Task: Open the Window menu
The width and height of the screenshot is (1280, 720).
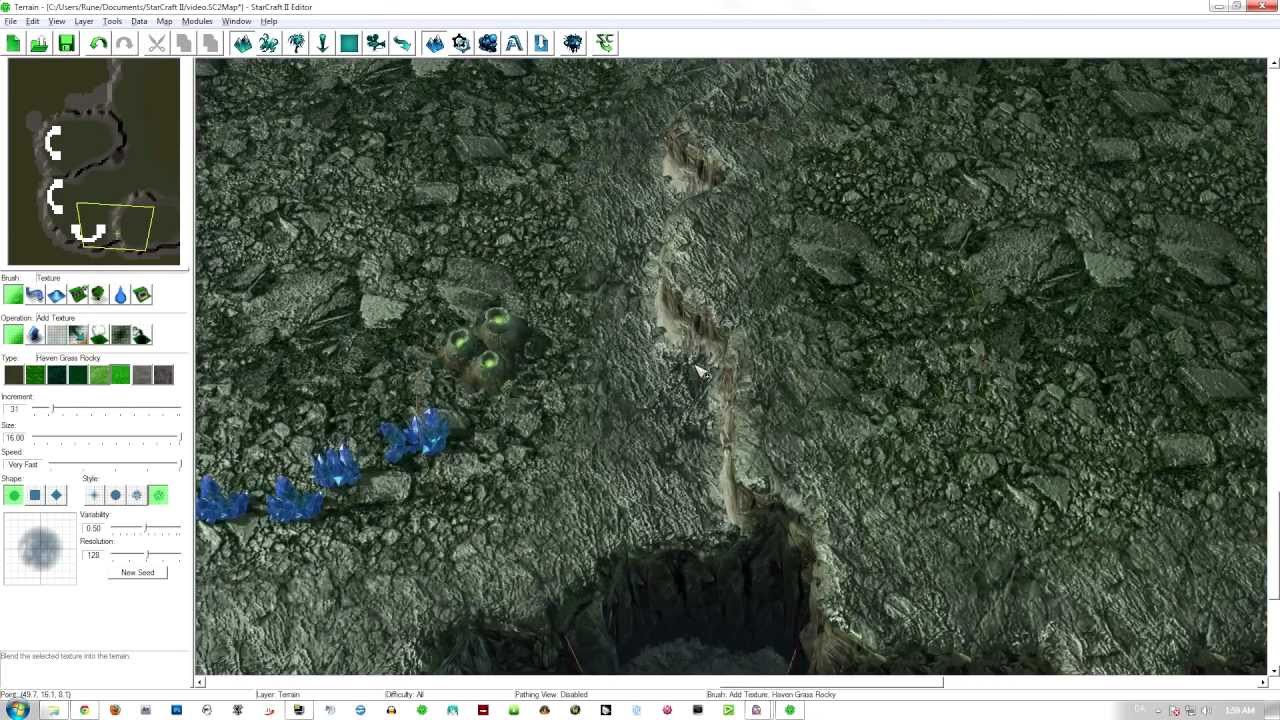Action: [x=236, y=21]
